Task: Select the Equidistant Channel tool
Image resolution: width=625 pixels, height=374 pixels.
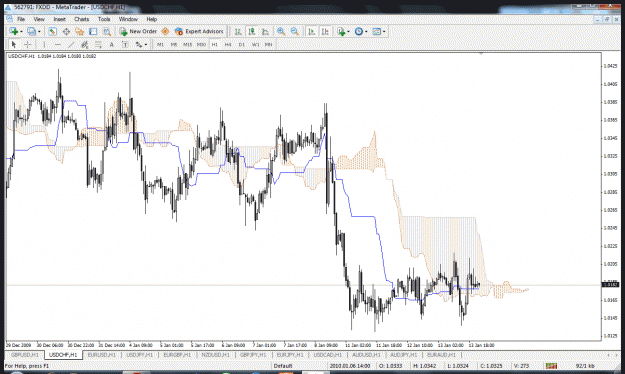Action: tap(85, 44)
